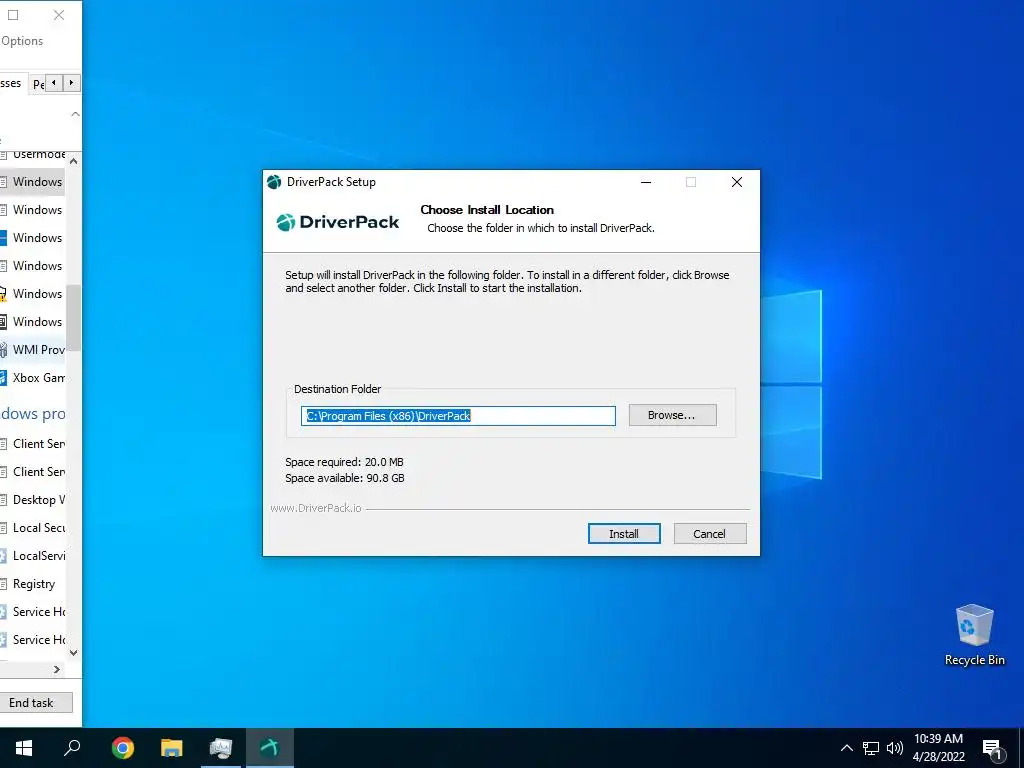Switch to the Processes tab in Task Manager

coord(11,83)
